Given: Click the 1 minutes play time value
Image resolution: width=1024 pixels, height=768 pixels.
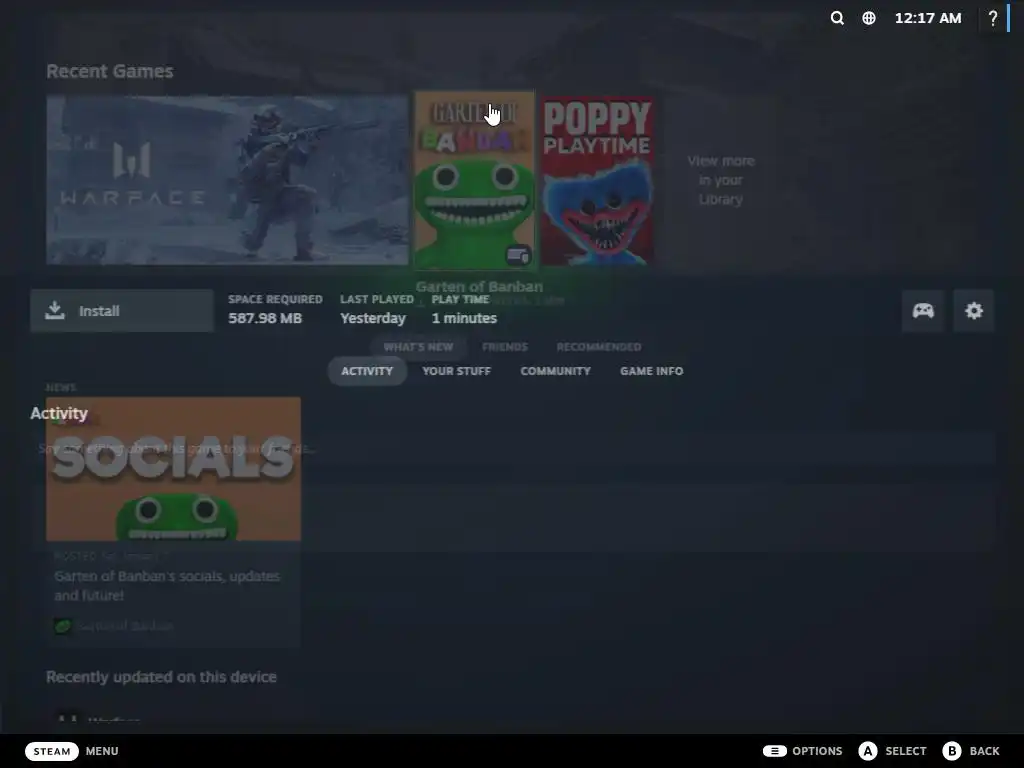Looking at the screenshot, I should 464,318.
